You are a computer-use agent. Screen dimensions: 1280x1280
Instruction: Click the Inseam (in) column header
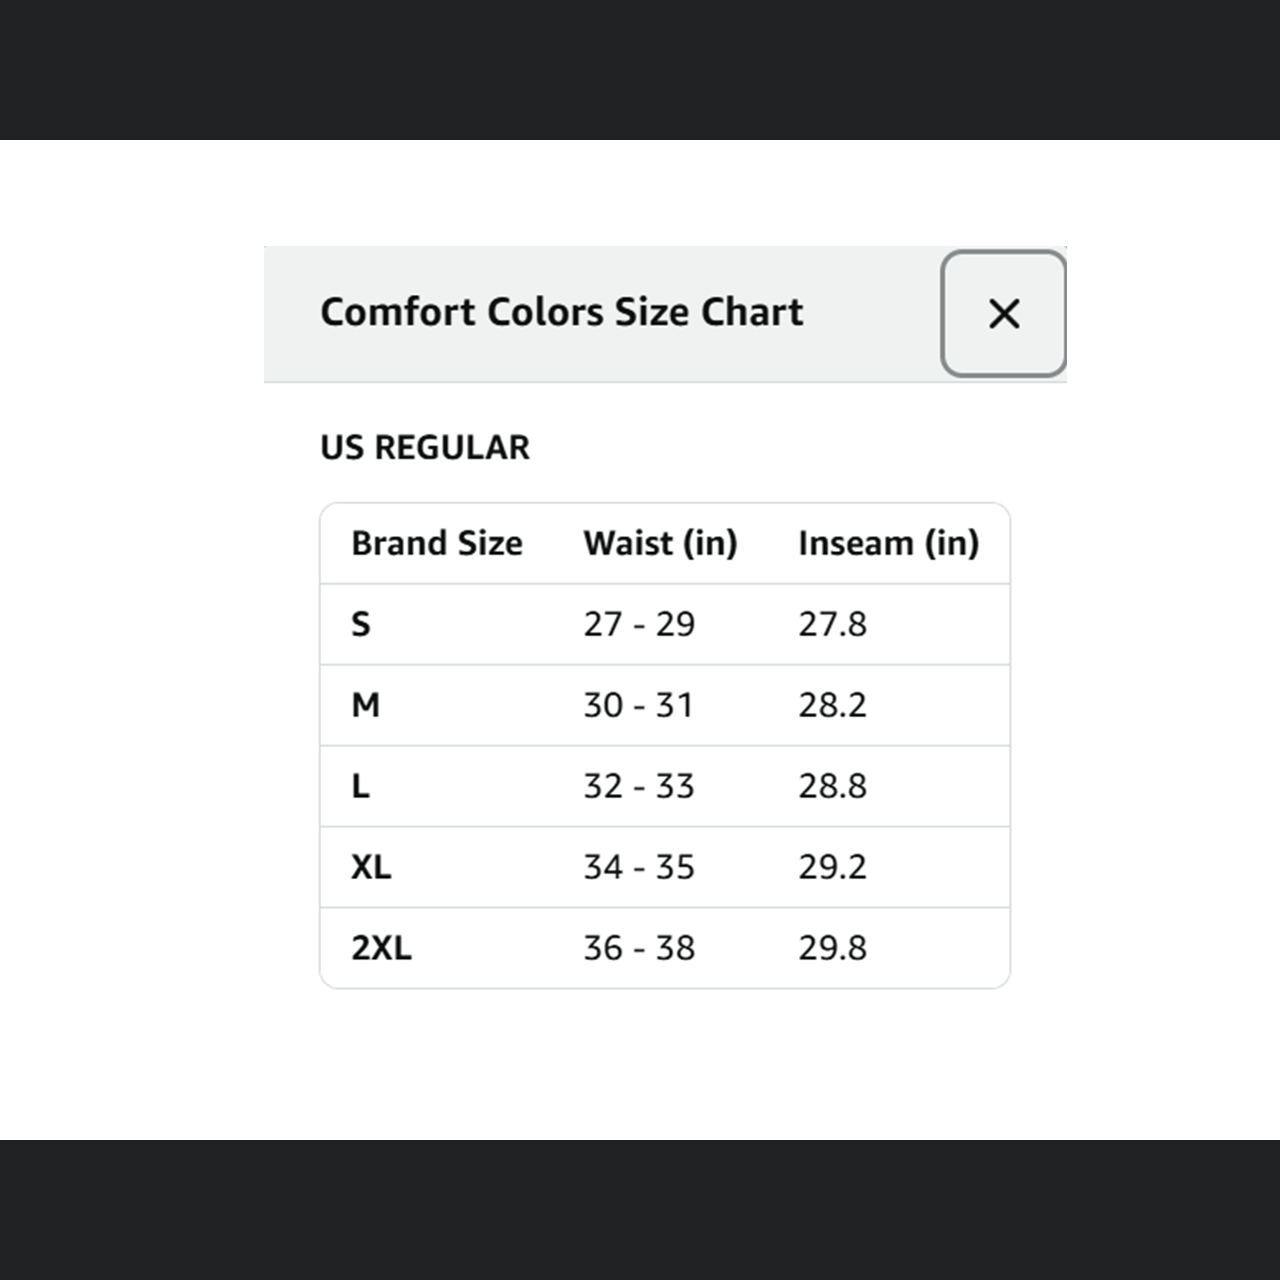(x=888, y=542)
